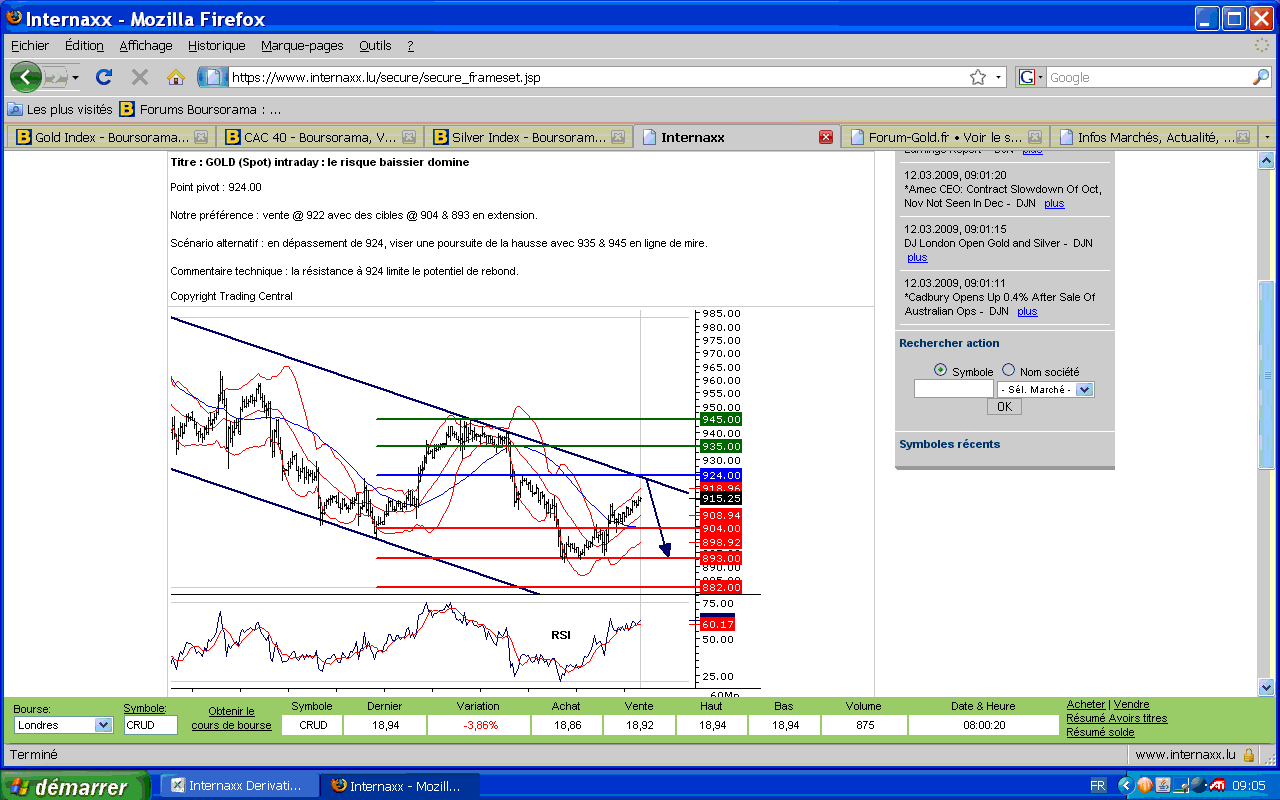The width and height of the screenshot is (1280, 800).
Task: Click the vertical scrollbar thumb
Action: [1266, 375]
